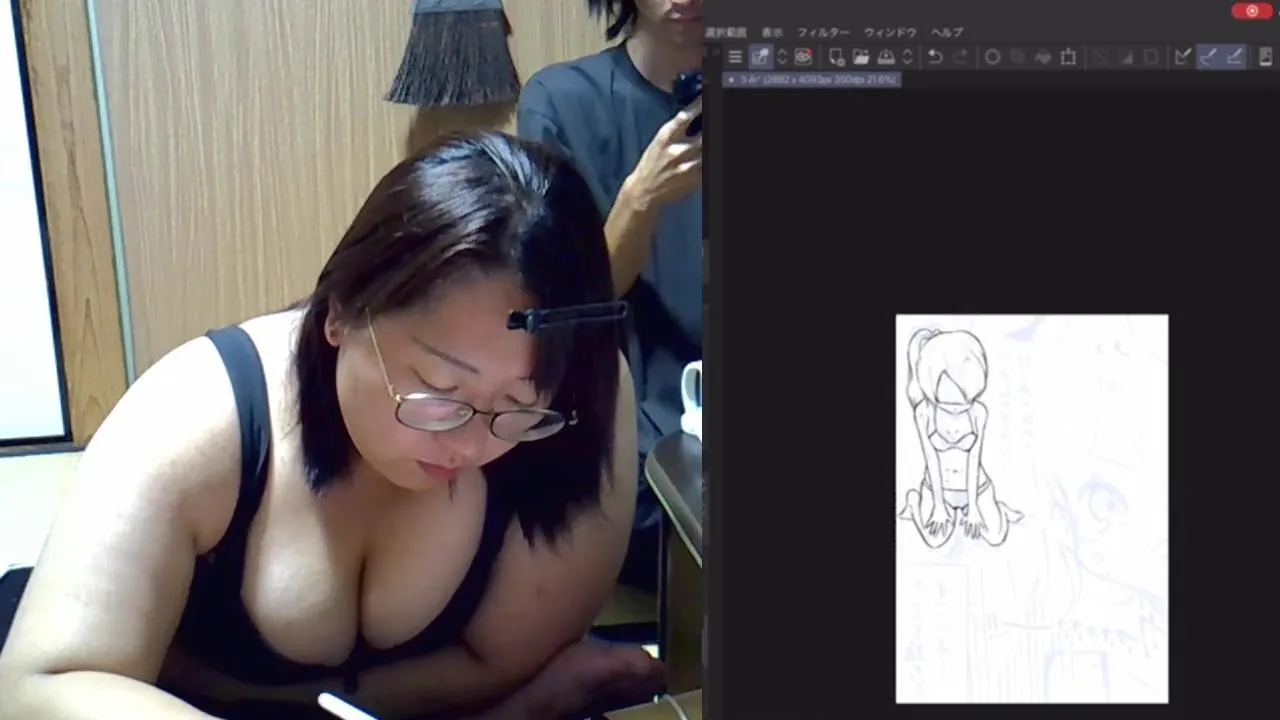Click the highlighted workspace switch pen icon
The image size is (1280, 720).
(760, 57)
